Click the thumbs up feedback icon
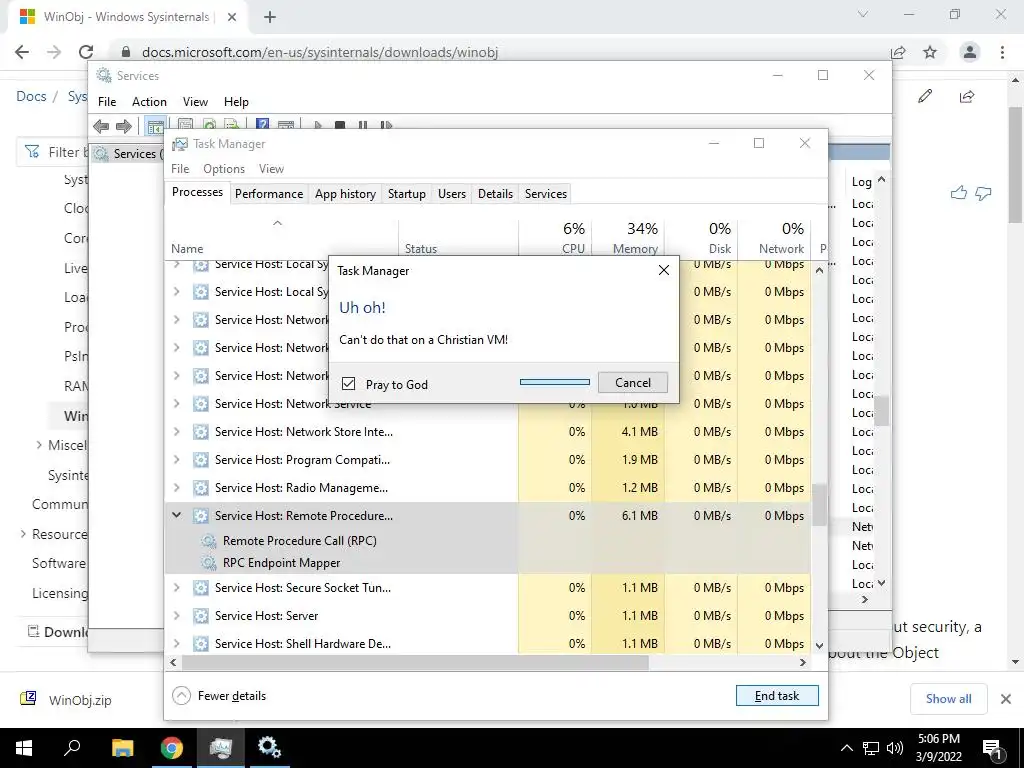The width and height of the screenshot is (1024, 768). click(959, 193)
